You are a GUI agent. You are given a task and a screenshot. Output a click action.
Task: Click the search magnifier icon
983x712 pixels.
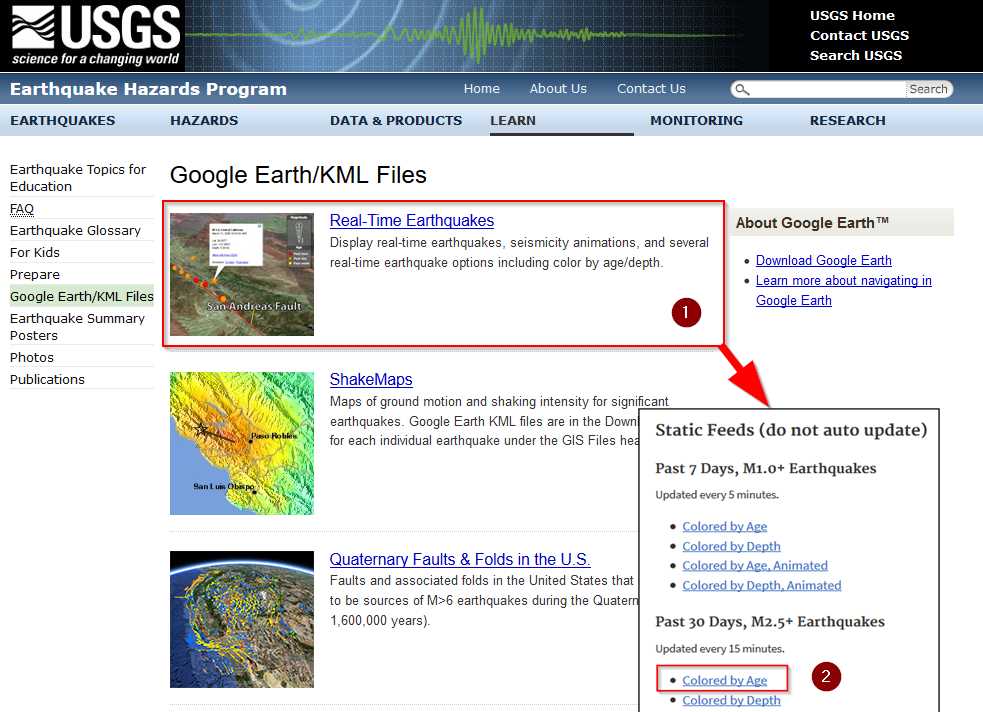coord(740,89)
